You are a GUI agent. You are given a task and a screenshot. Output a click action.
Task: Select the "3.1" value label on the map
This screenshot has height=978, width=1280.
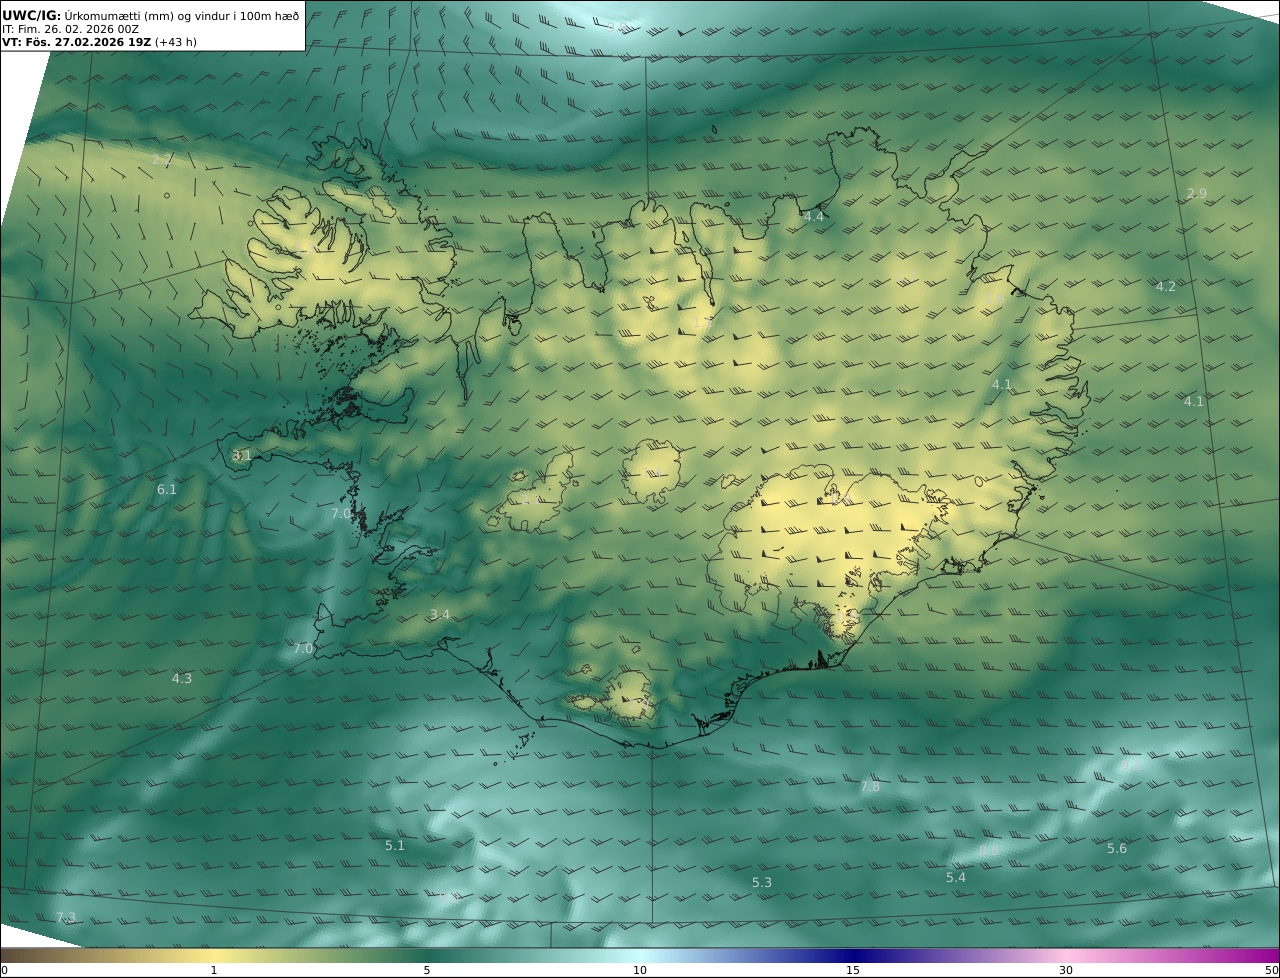[x=242, y=455]
